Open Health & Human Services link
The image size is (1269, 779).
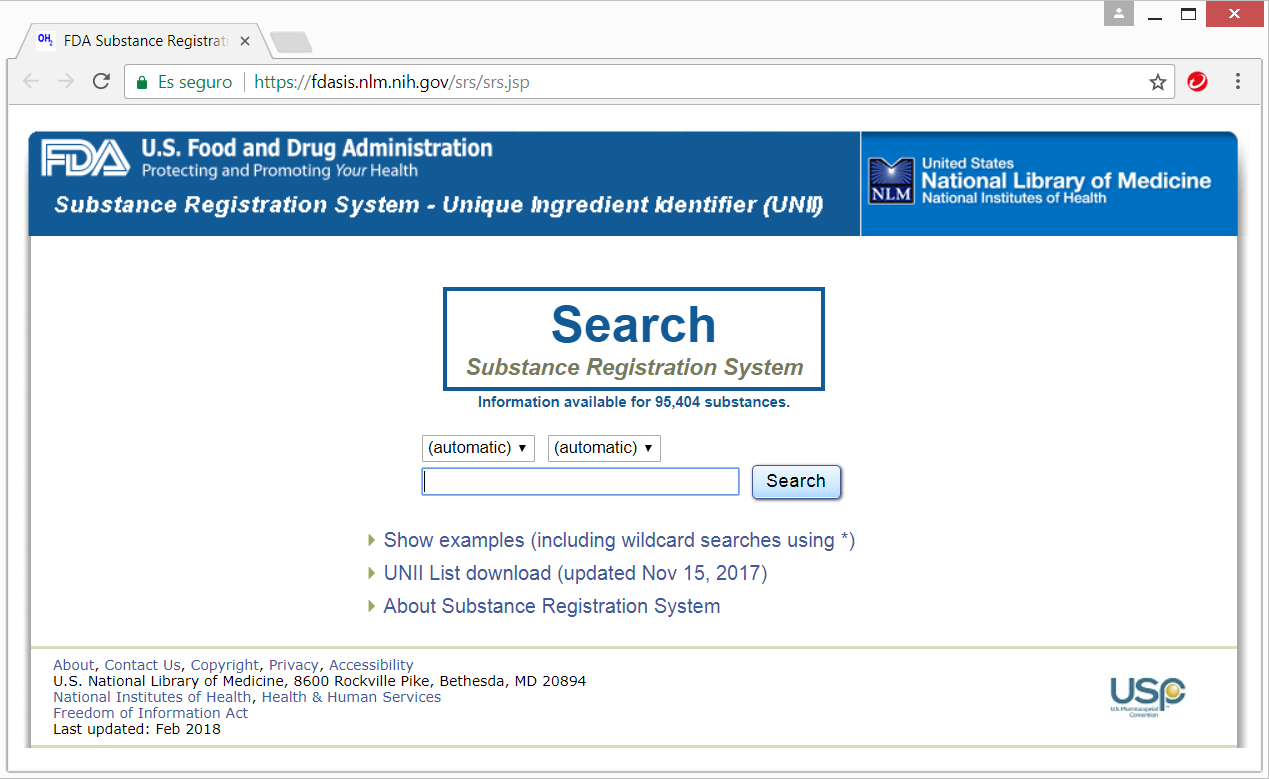pos(351,697)
